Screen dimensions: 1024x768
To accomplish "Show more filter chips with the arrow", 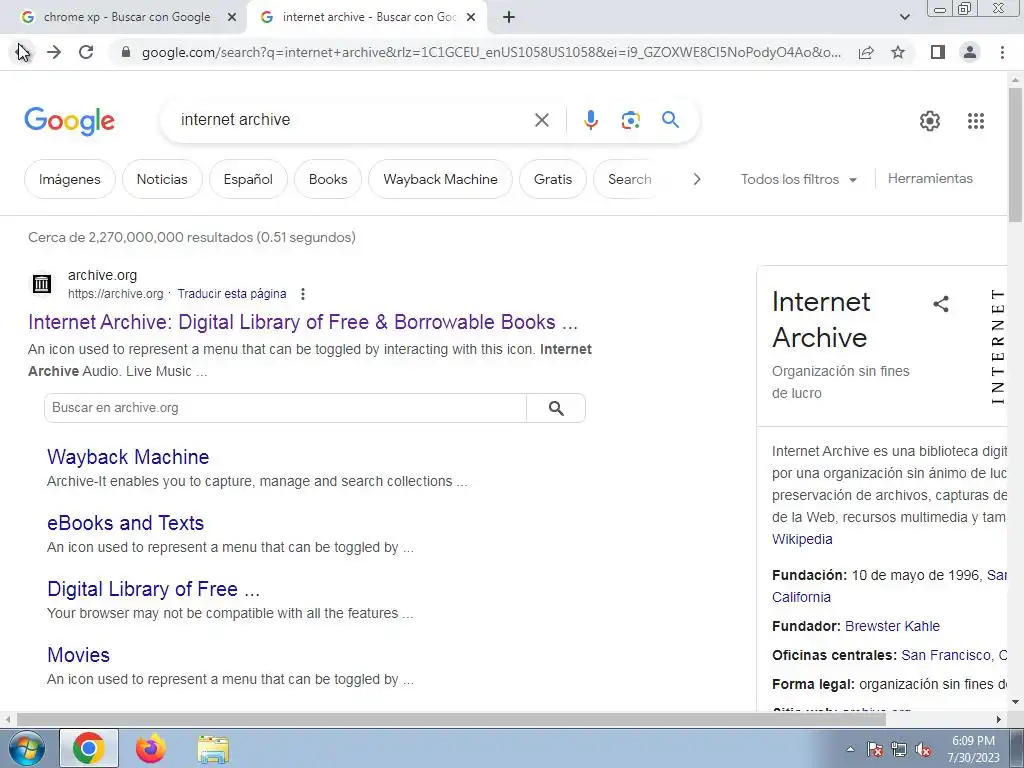I will point(697,179).
